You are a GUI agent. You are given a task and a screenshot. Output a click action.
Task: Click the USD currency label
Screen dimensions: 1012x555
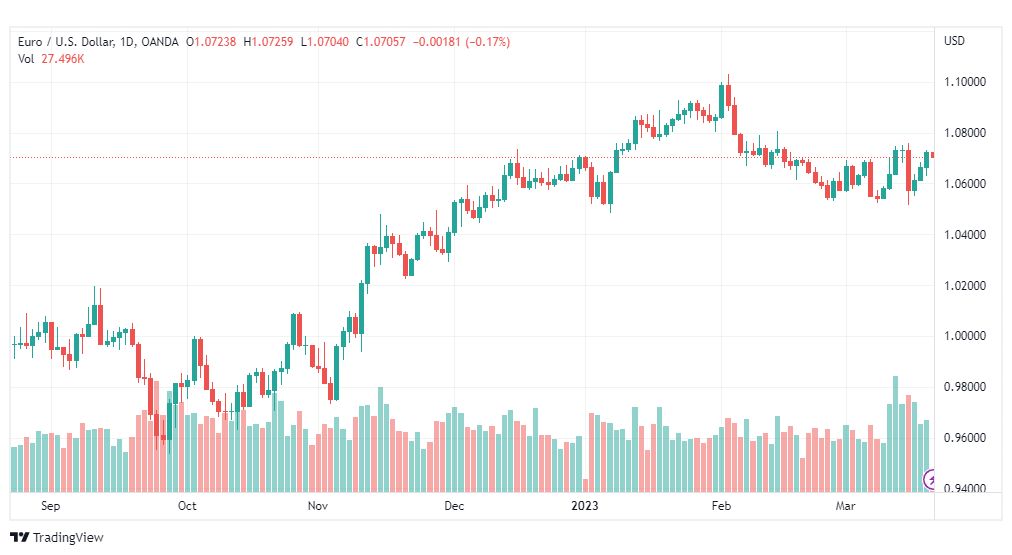tap(954, 41)
